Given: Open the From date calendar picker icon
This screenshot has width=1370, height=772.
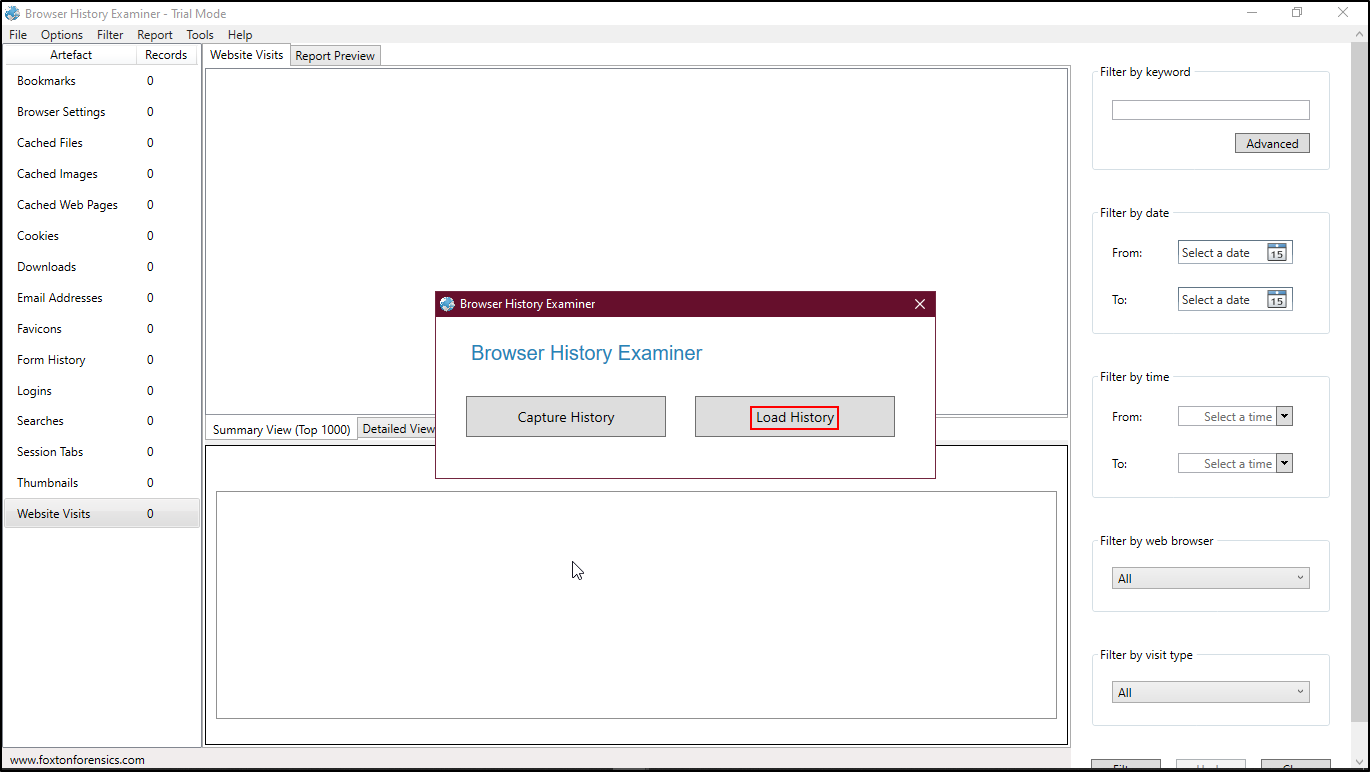Looking at the screenshot, I should [x=1276, y=253].
